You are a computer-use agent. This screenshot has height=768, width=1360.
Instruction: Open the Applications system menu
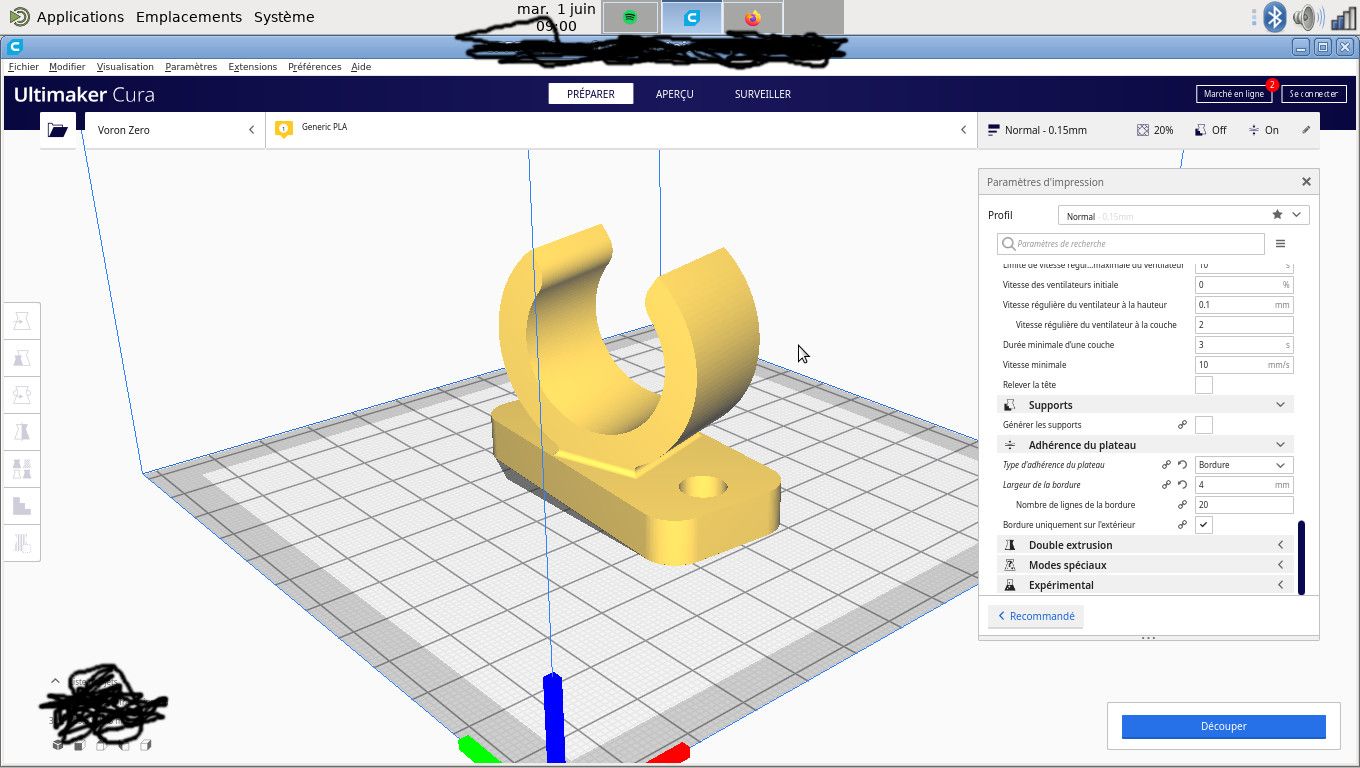pyautogui.click(x=80, y=17)
